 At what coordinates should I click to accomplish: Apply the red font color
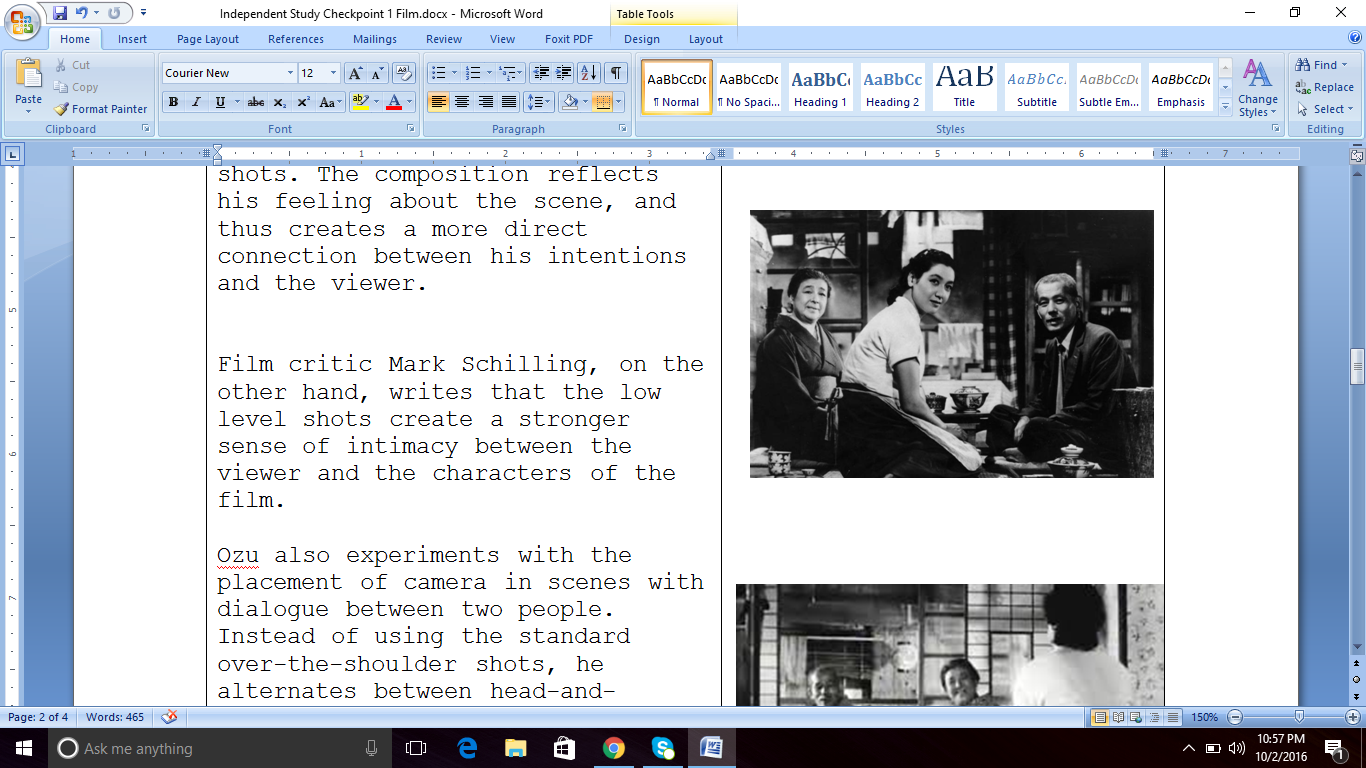coord(394,102)
